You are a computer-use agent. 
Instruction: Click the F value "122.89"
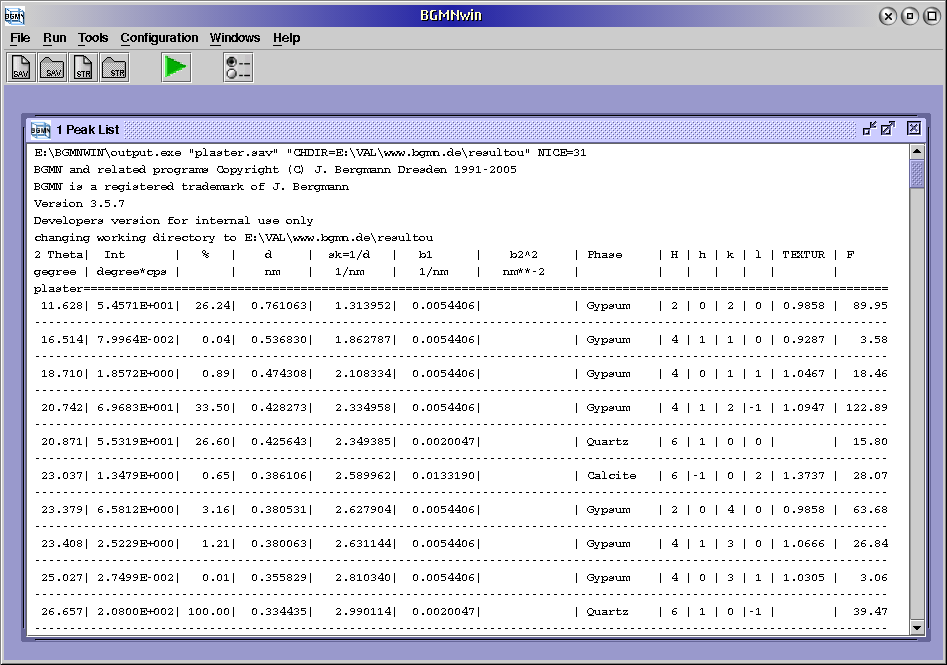867,408
